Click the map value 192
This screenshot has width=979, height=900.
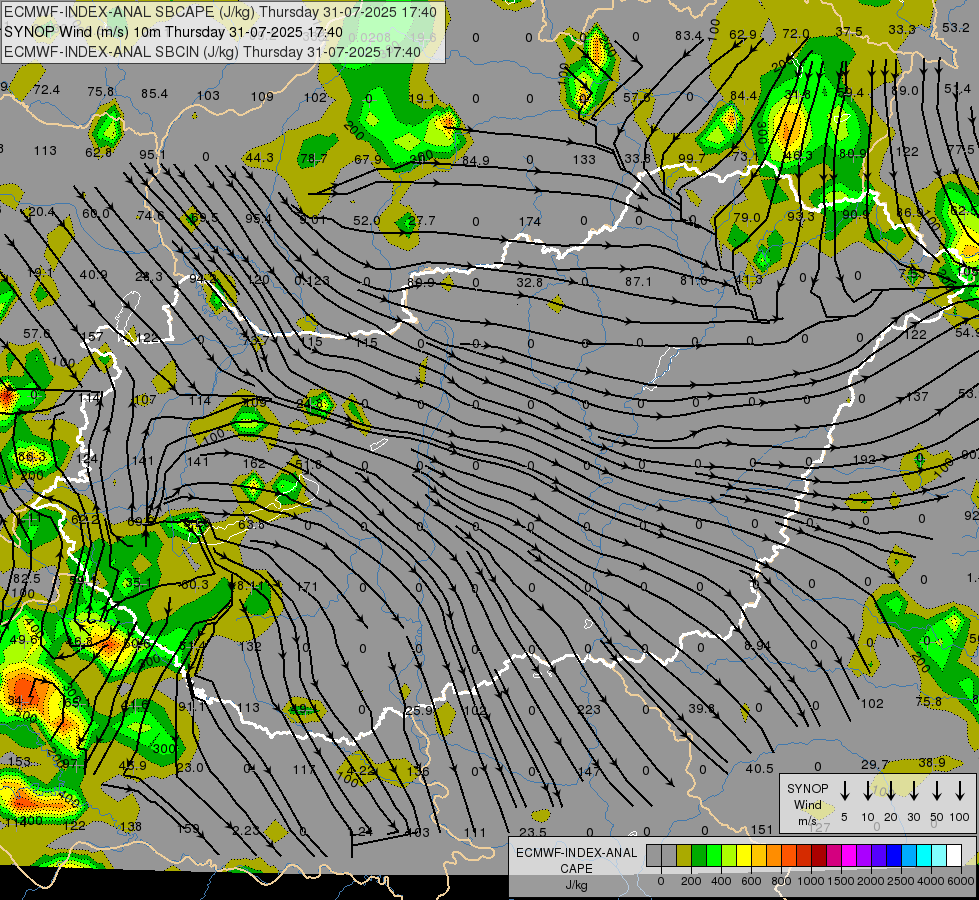(x=864, y=460)
